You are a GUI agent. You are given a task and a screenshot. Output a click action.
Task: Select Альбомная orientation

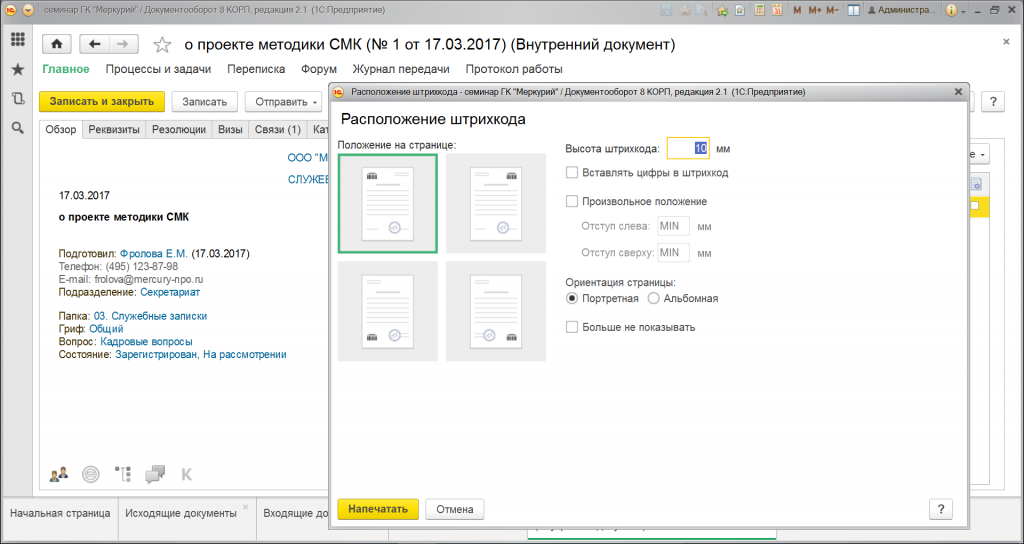pyautogui.click(x=653, y=298)
